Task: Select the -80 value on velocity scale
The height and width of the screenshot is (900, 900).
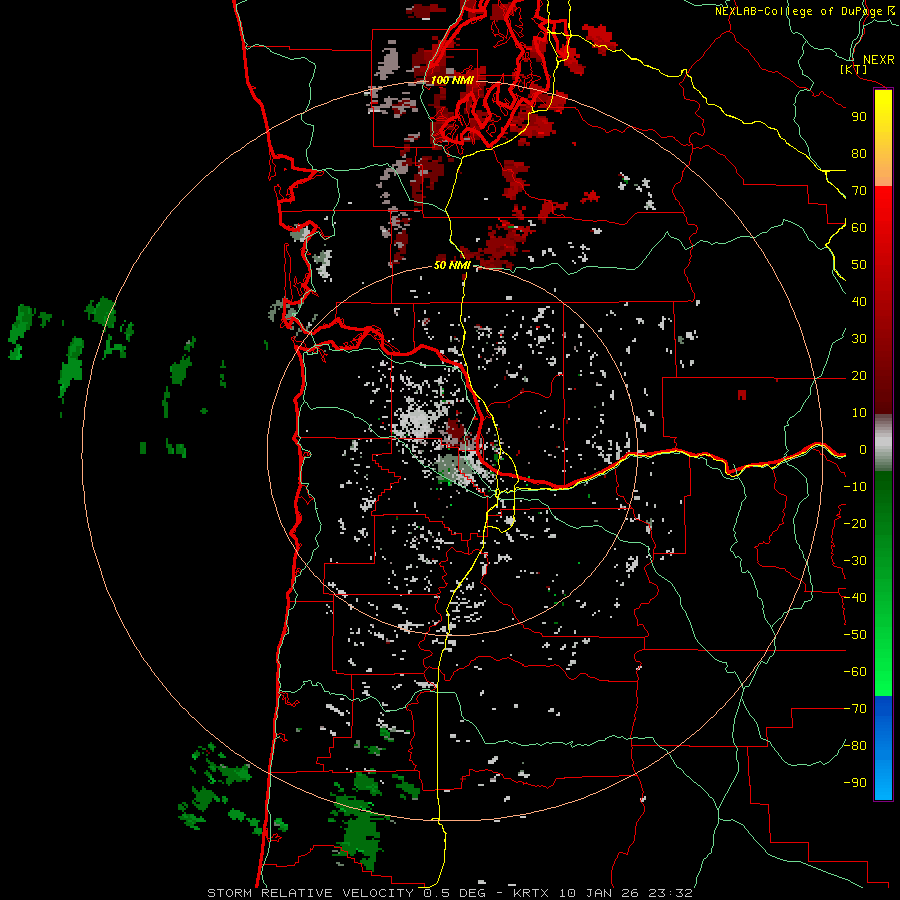Action: 855,746
